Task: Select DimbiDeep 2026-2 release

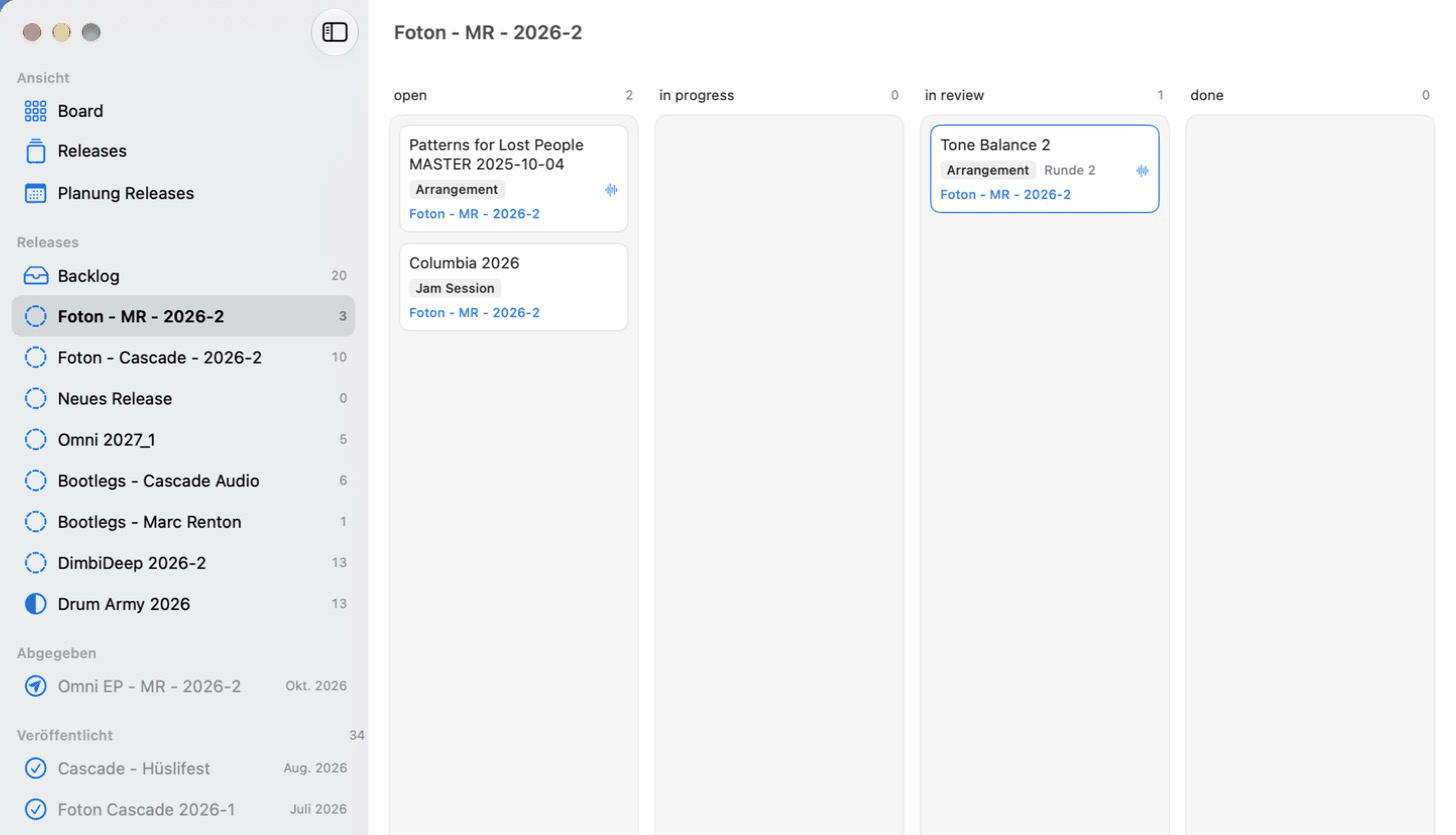Action: (183, 562)
